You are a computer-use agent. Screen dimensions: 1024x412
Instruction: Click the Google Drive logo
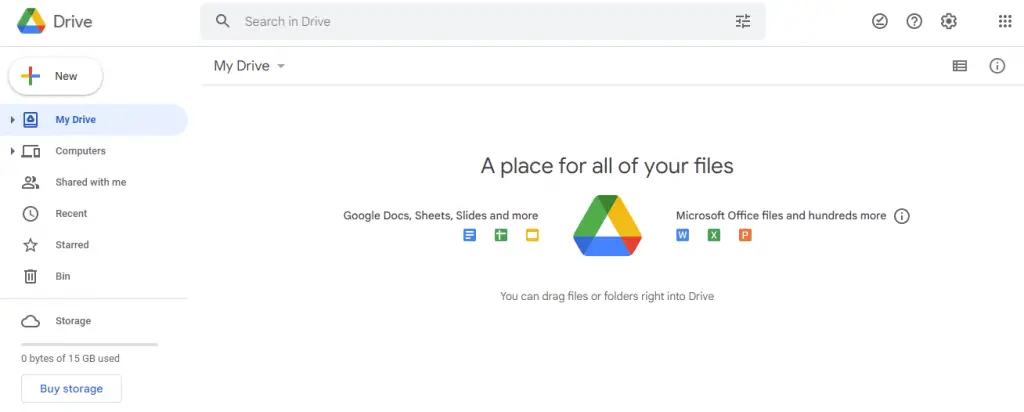[31, 22]
